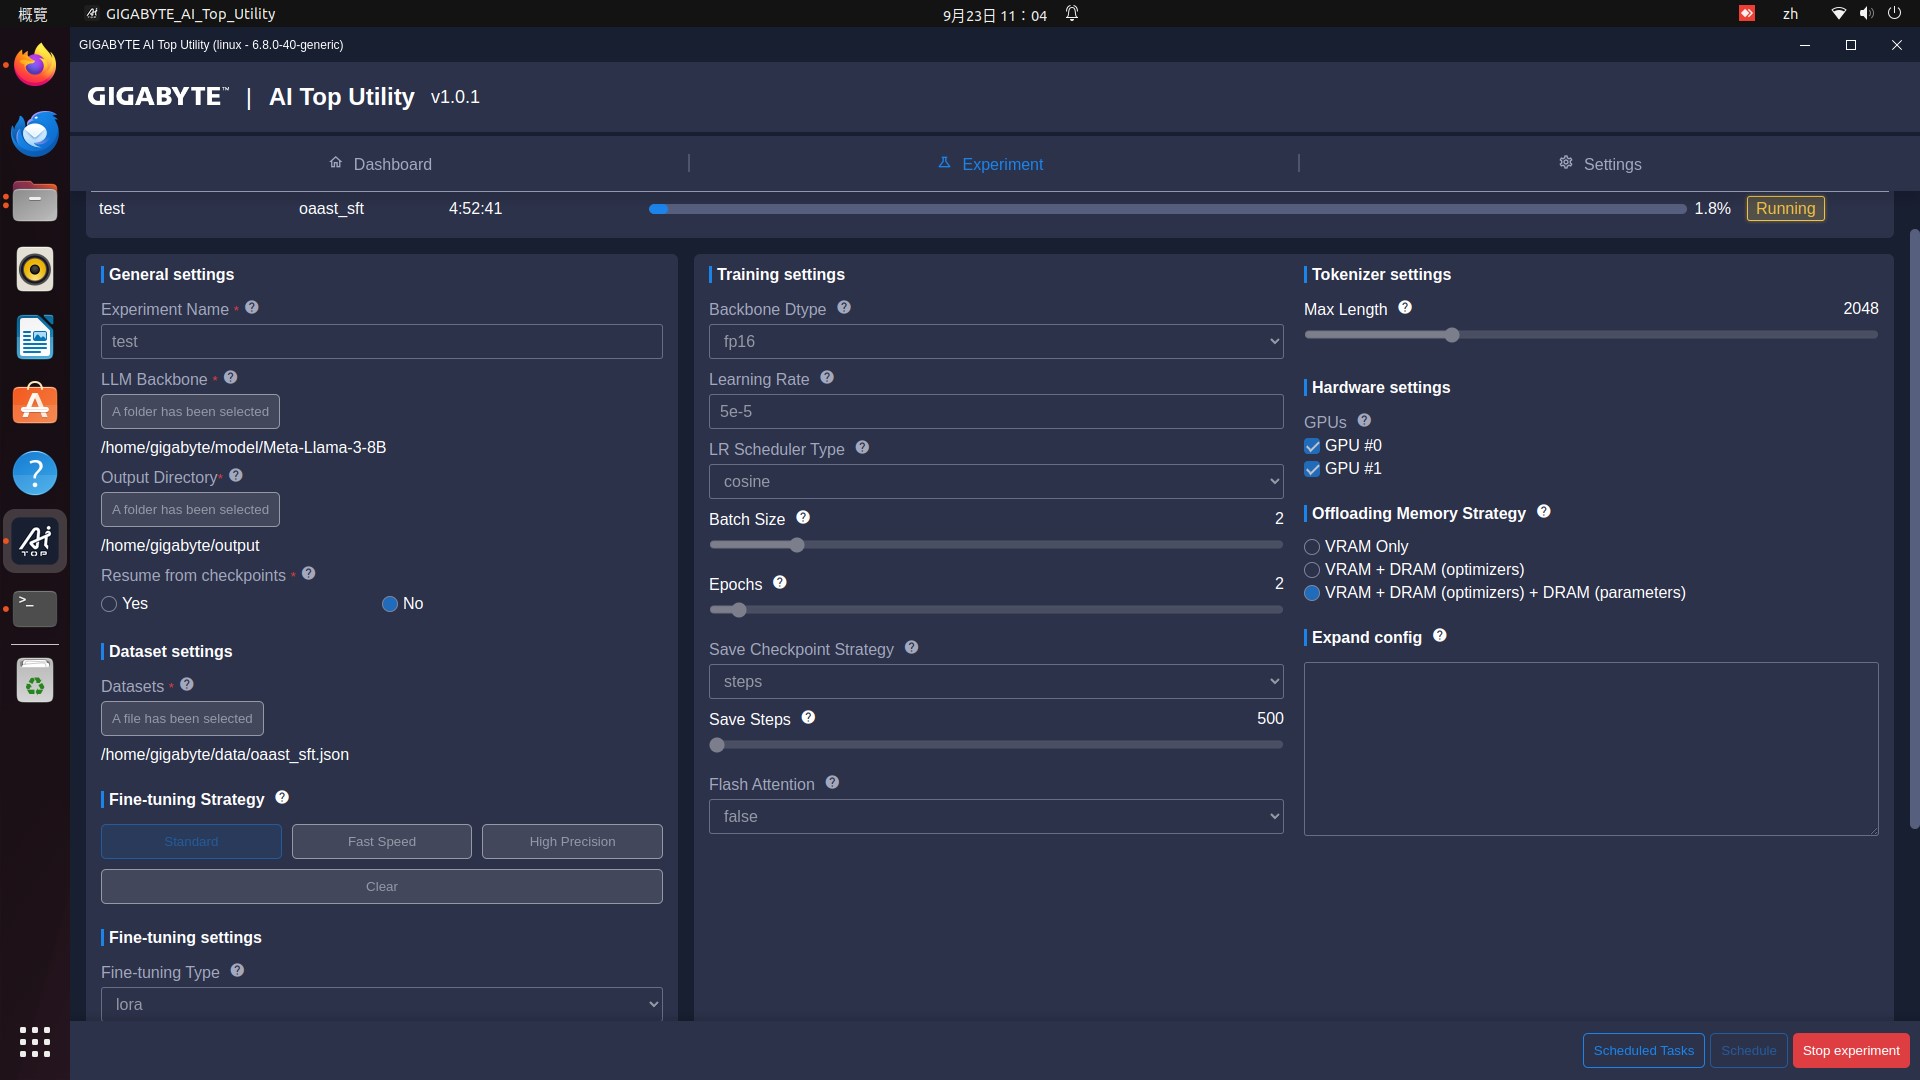Open Flash Attention dropdown
This screenshot has width=1920, height=1080.
(x=996, y=815)
